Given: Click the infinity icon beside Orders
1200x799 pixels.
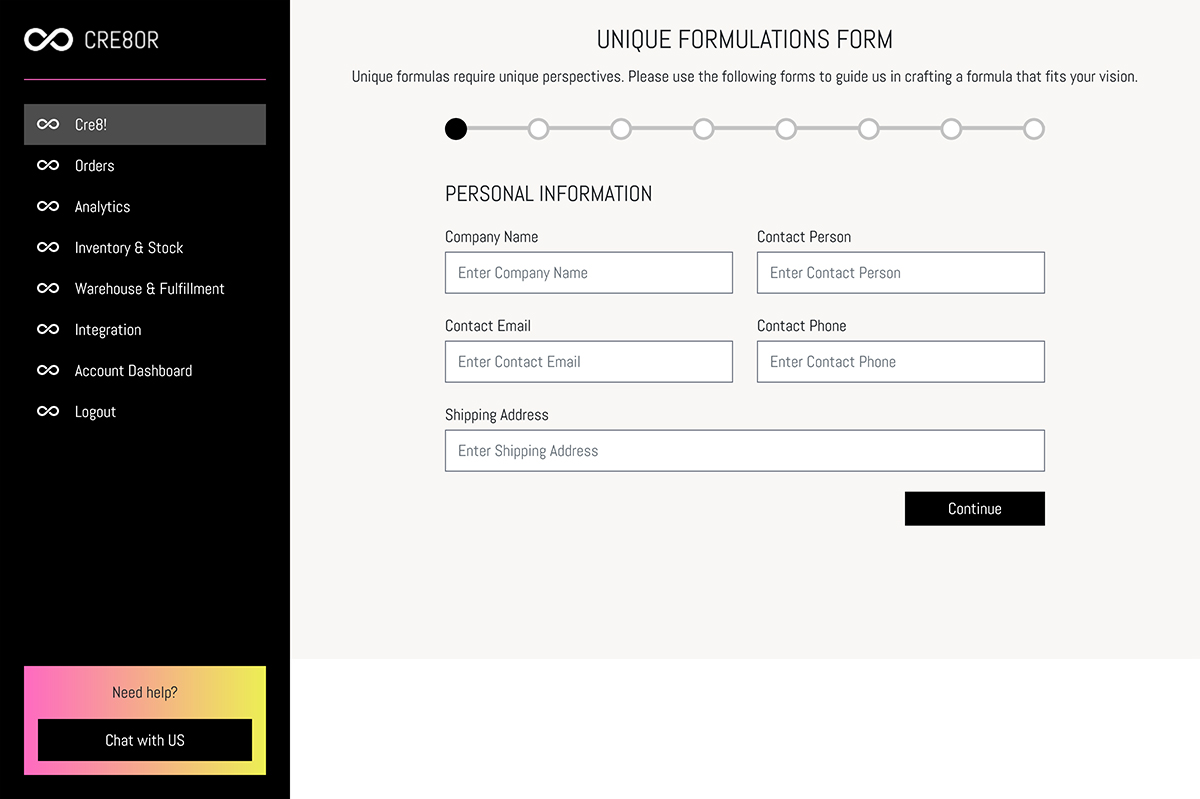Looking at the screenshot, I should pyautogui.click(x=48, y=166).
